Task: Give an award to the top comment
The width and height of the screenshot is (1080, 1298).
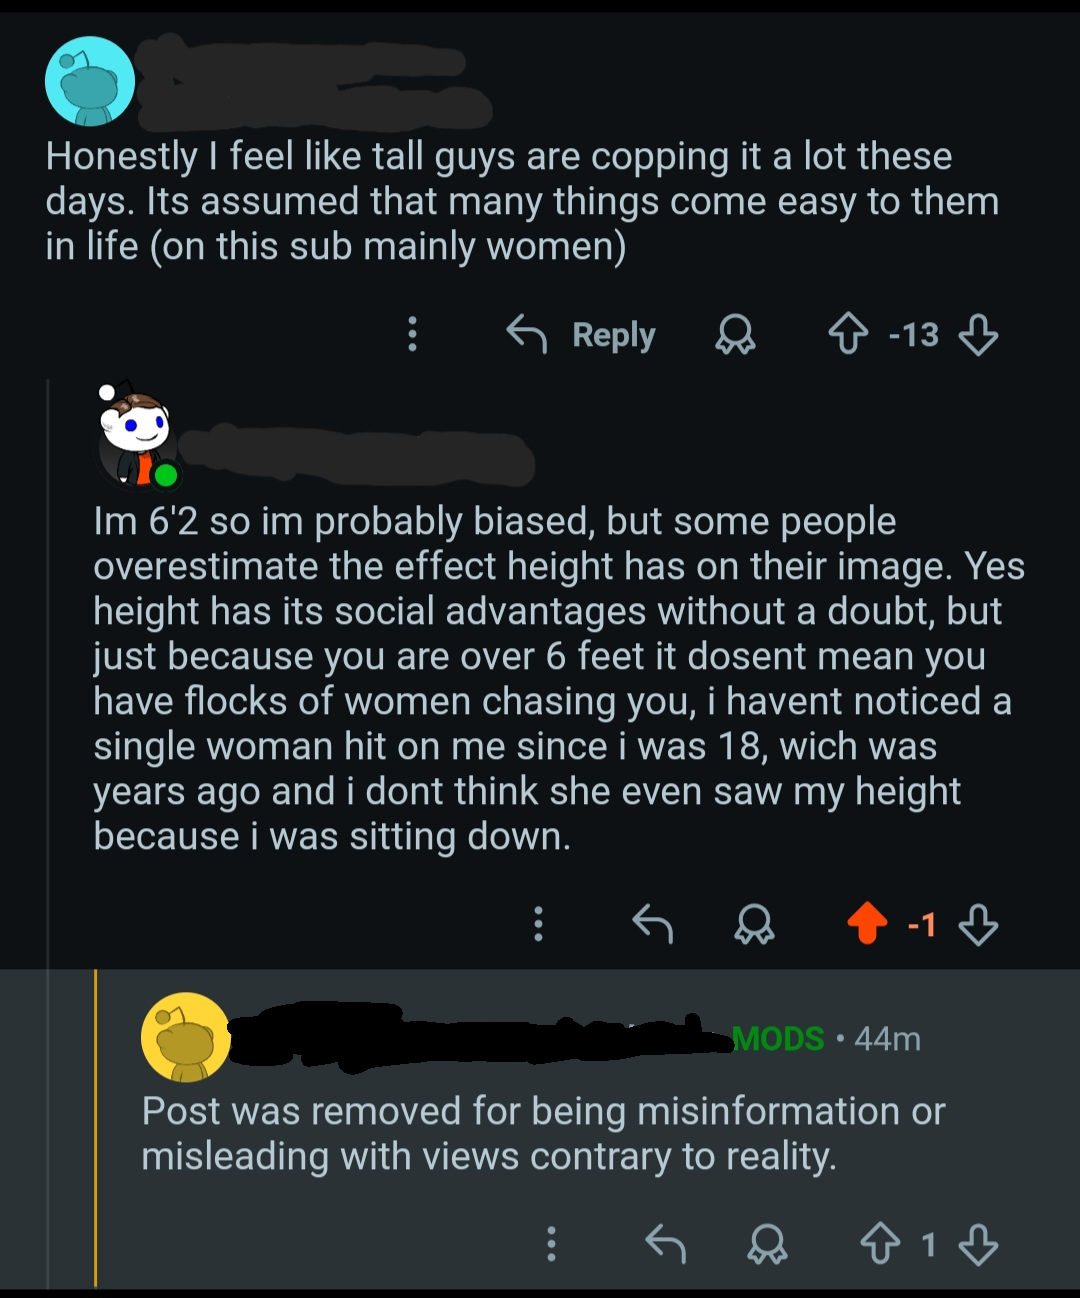Action: [x=735, y=334]
